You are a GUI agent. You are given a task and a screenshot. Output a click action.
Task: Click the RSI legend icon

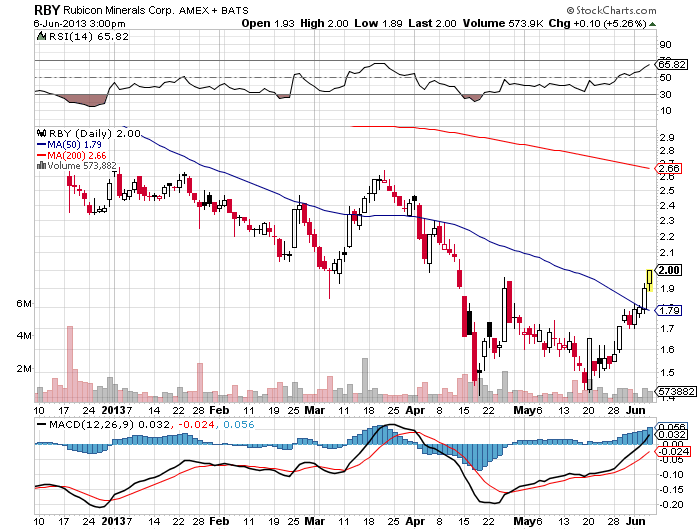click(x=42, y=36)
